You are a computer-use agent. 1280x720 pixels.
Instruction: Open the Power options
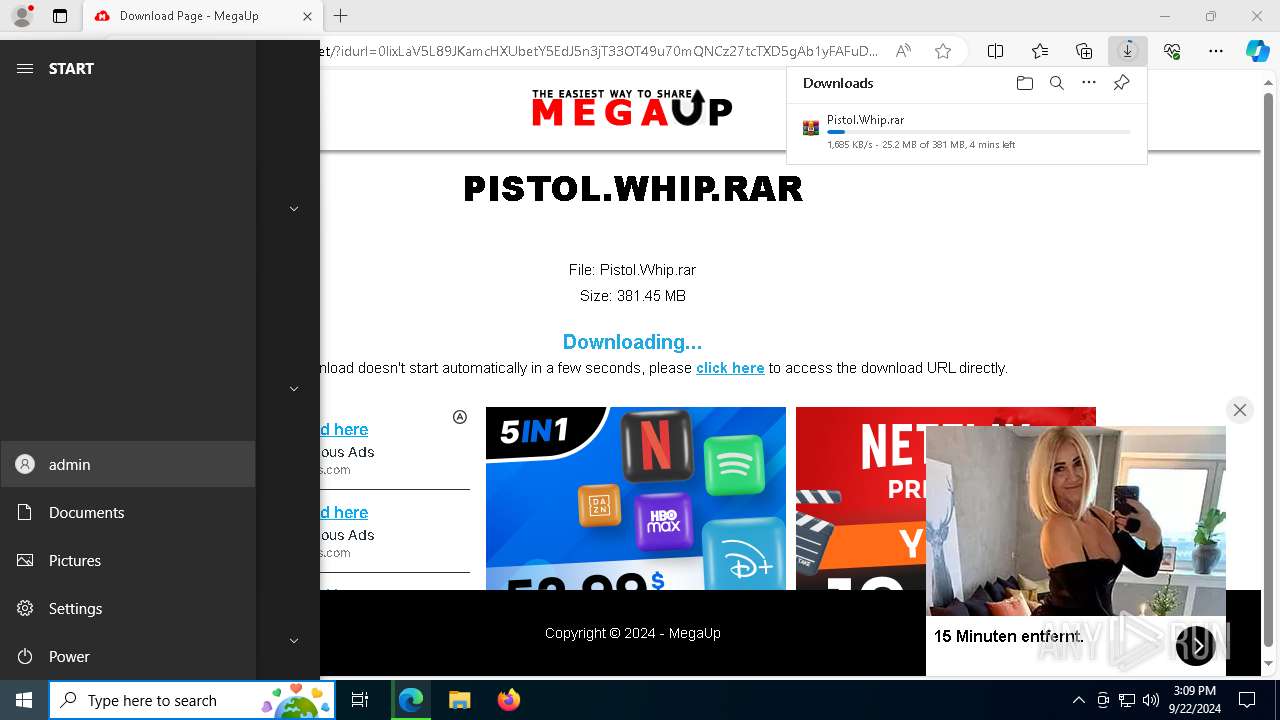point(128,656)
